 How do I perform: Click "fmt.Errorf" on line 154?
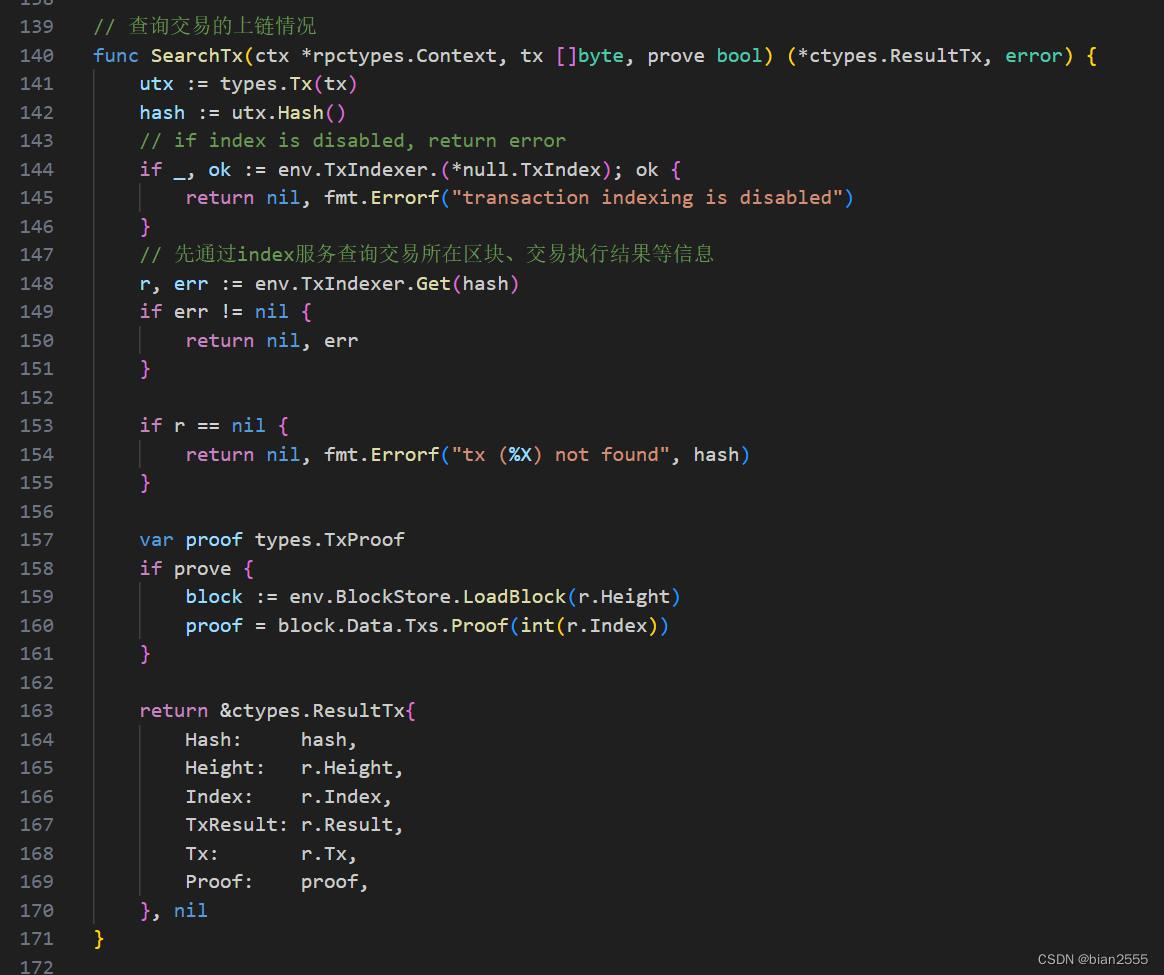click(382, 454)
